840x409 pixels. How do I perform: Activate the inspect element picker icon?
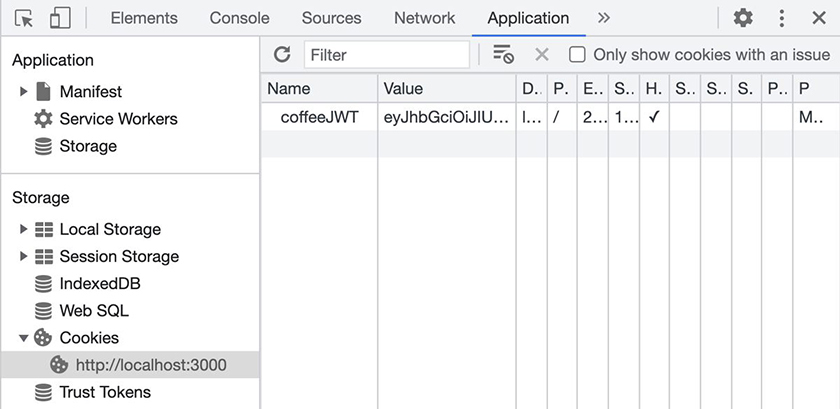point(25,18)
